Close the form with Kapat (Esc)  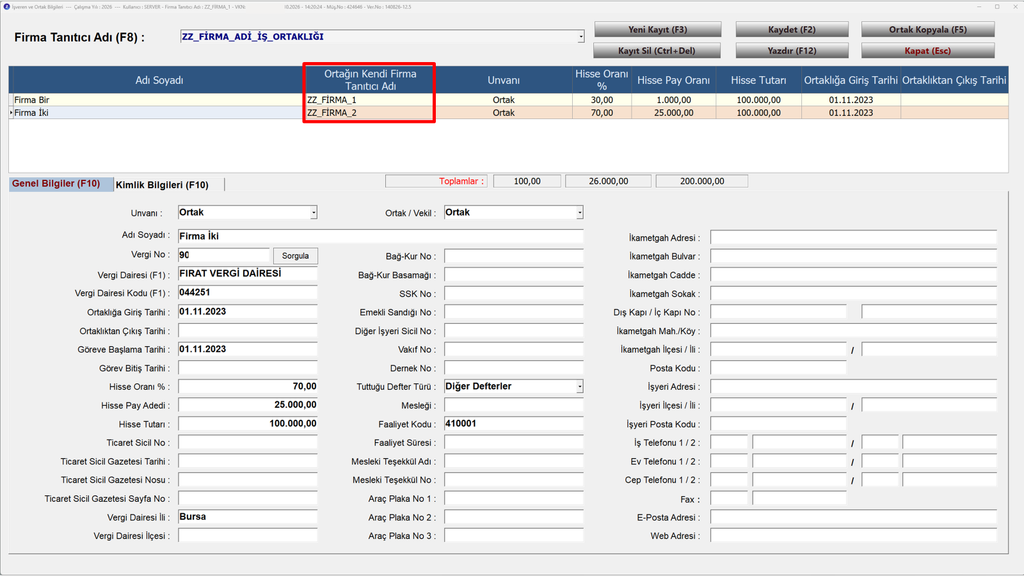927,50
